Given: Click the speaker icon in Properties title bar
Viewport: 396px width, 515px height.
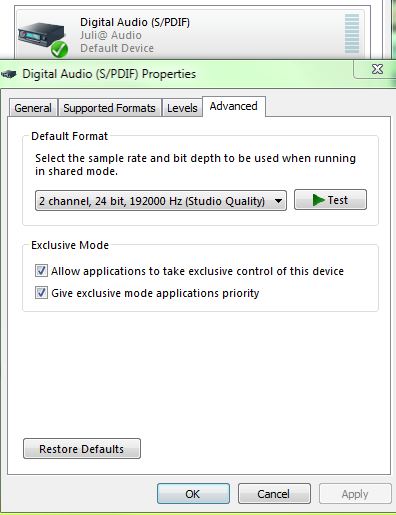Looking at the screenshot, I should [x=9, y=74].
